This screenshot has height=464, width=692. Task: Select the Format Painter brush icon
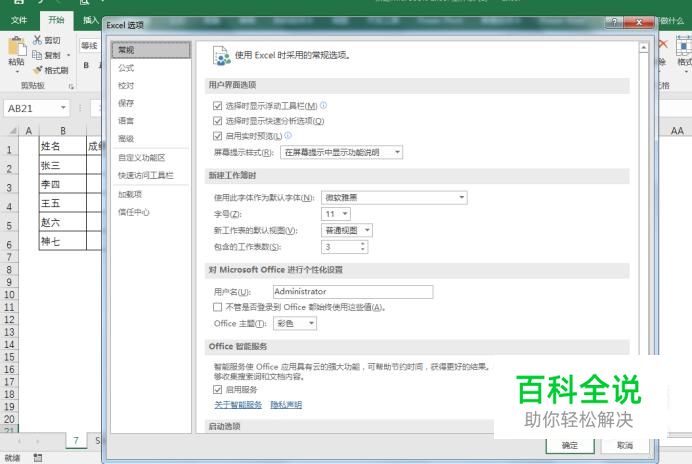(x=38, y=70)
